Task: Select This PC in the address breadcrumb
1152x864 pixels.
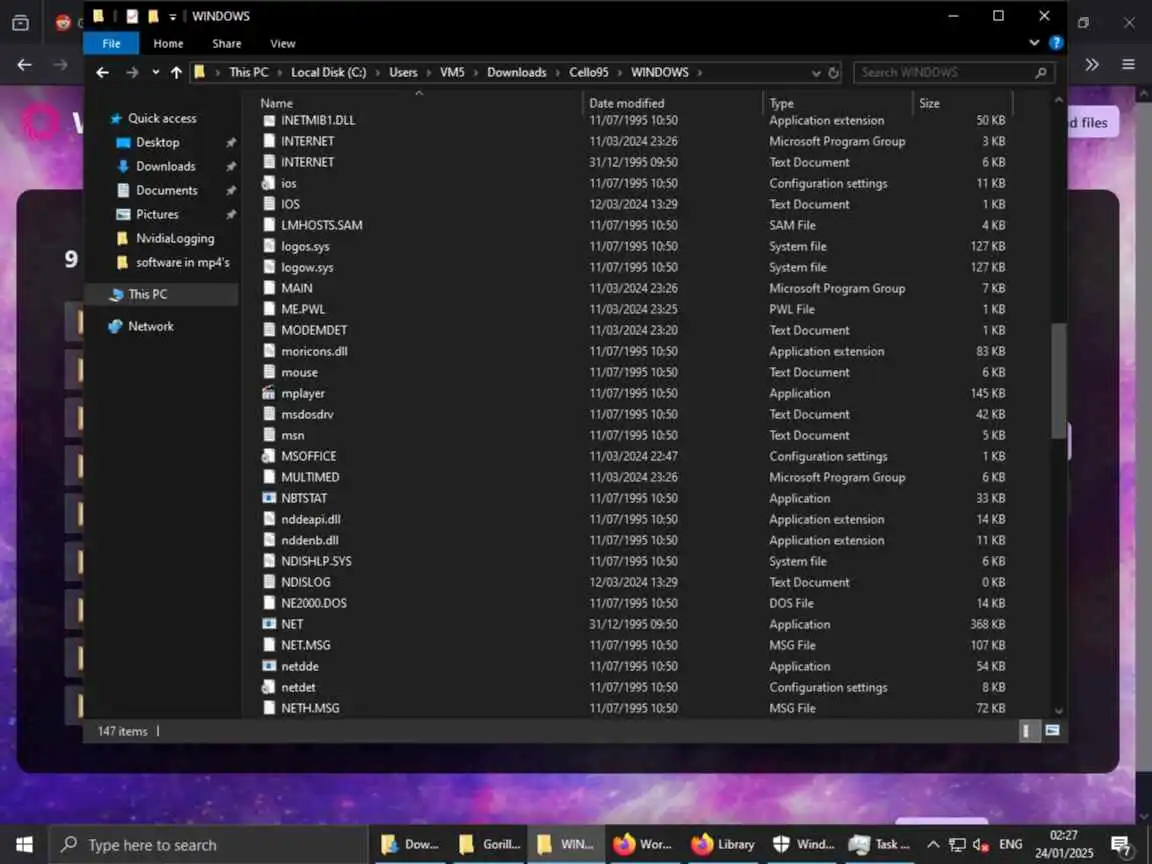Action: pyautogui.click(x=248, y=72)
